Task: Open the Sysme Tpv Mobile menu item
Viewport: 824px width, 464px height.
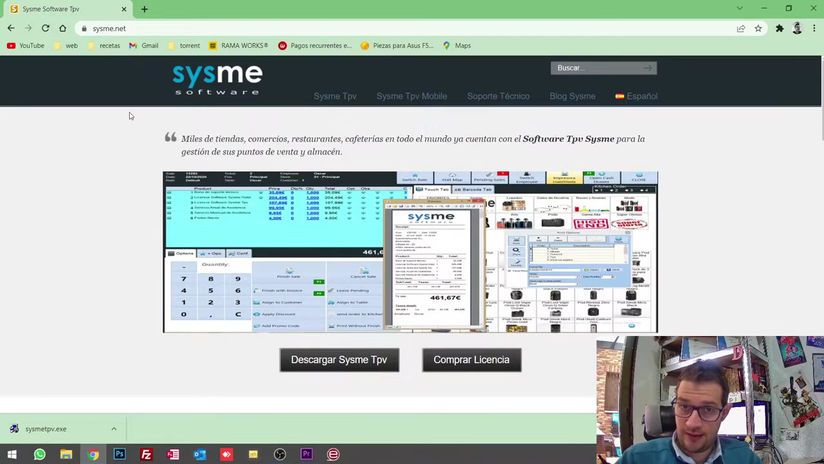Action: pyautogui.click(x=412, y=96)
